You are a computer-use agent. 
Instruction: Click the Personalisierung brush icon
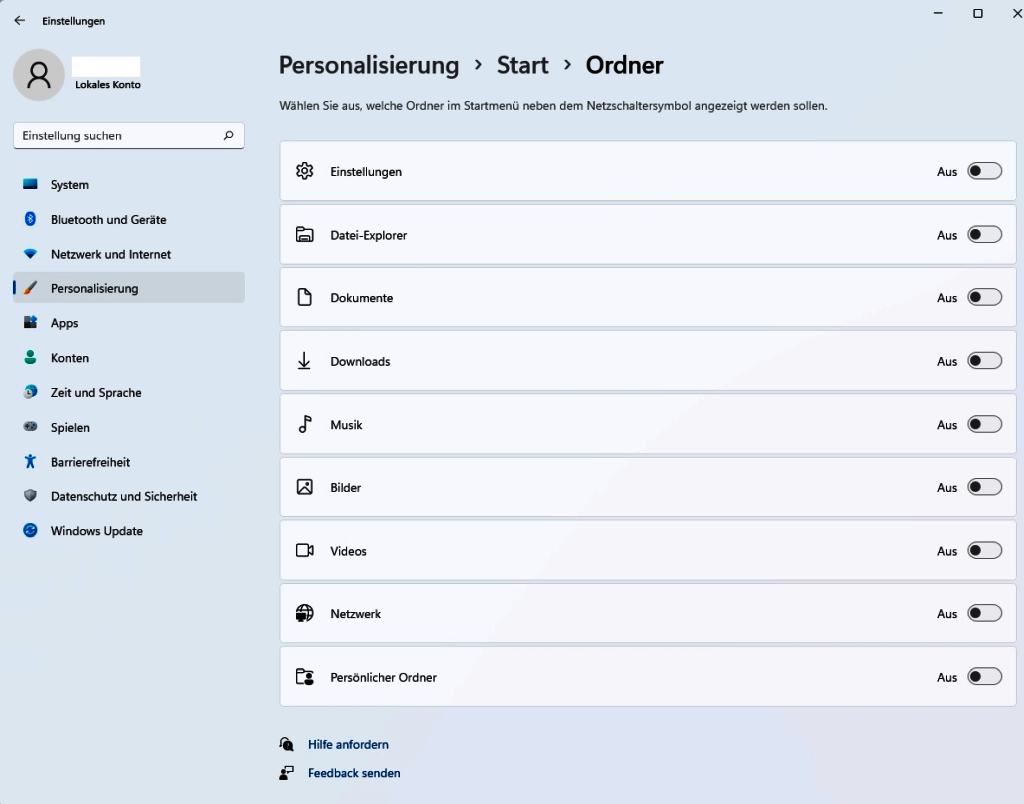coord(30,288)
